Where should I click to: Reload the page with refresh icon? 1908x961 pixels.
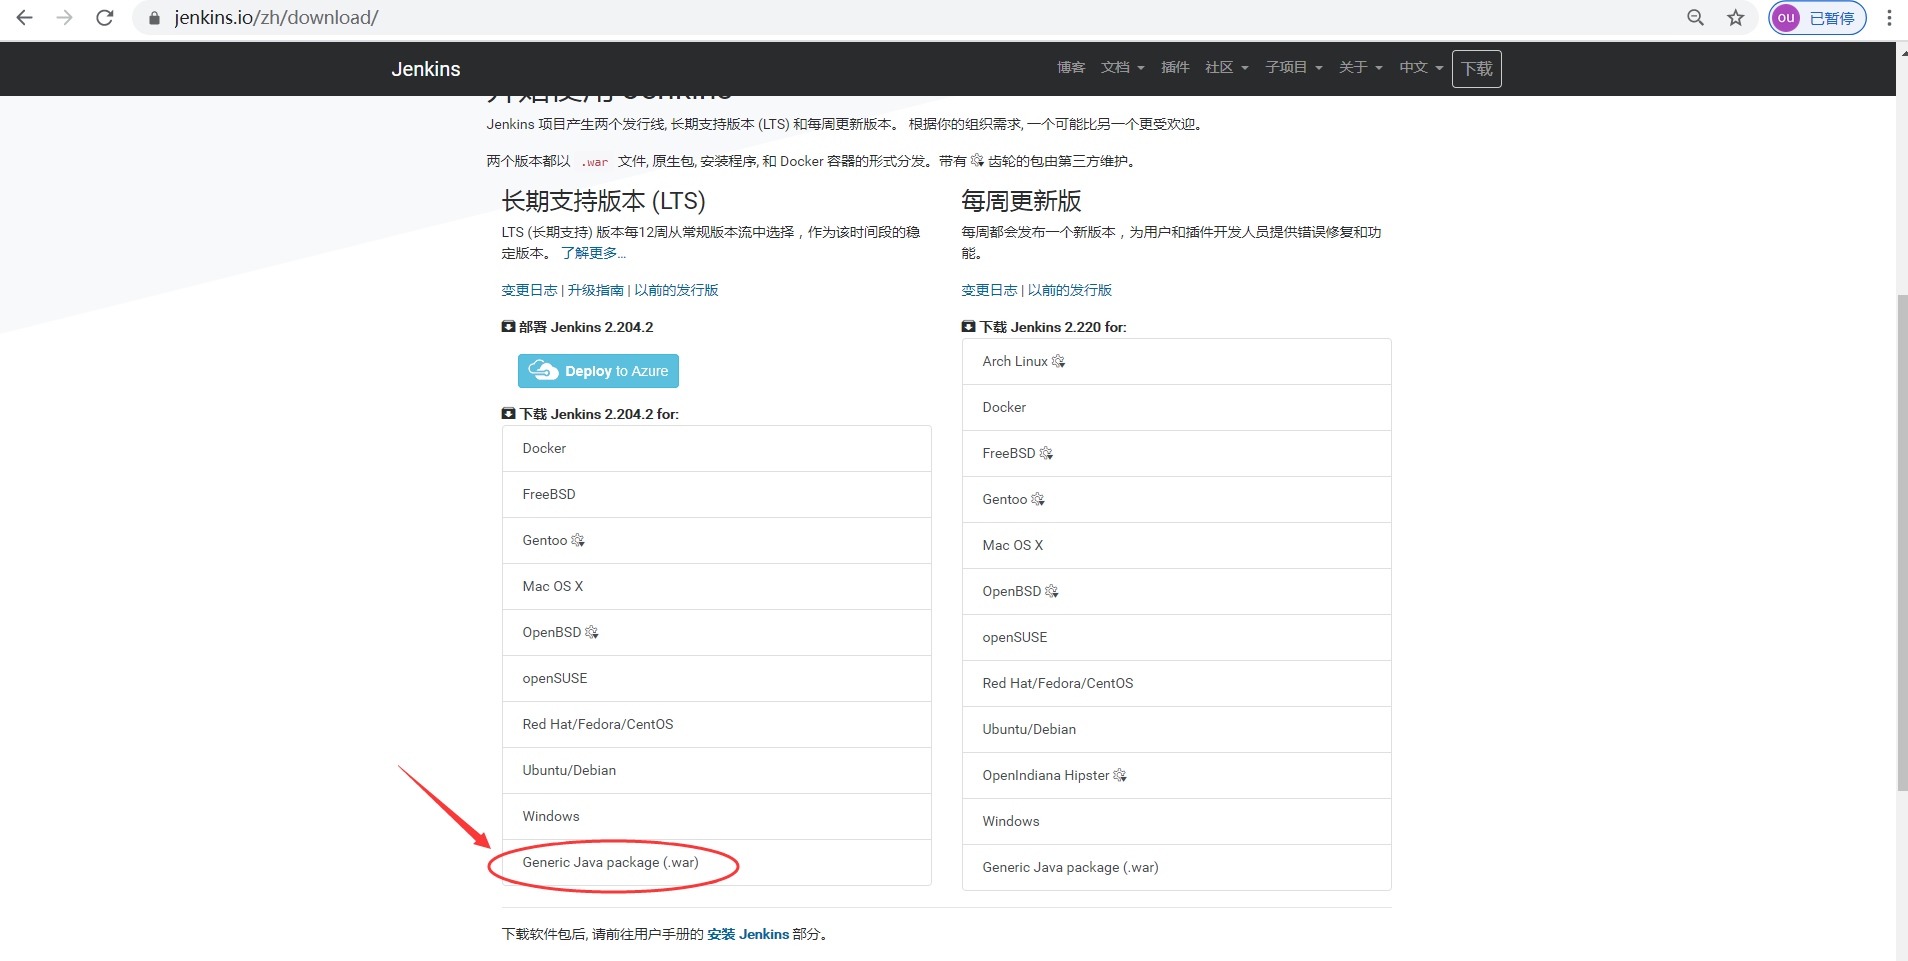pos(105,18)
